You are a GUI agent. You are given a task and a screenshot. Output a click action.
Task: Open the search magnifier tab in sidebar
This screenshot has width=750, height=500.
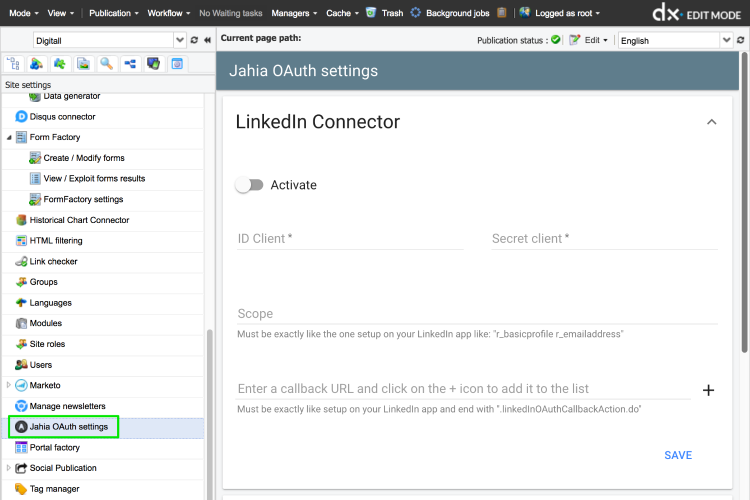[x=106, y=64]
